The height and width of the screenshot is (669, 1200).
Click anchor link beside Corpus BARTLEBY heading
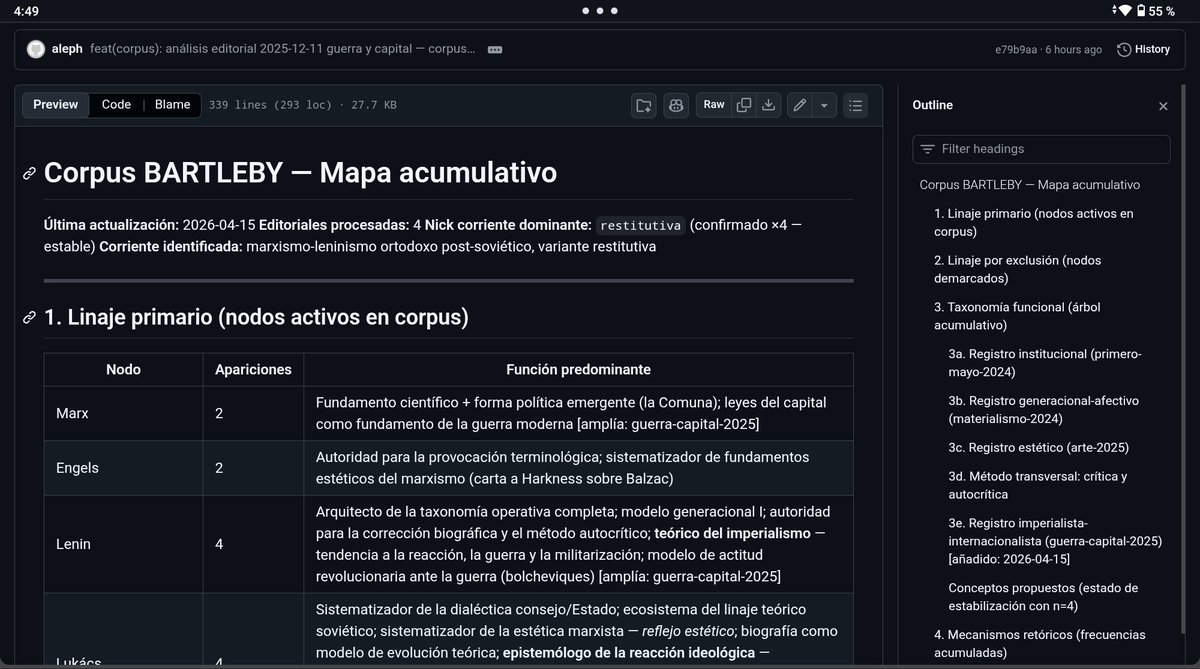pyautogui.click(x=30, y=173)
